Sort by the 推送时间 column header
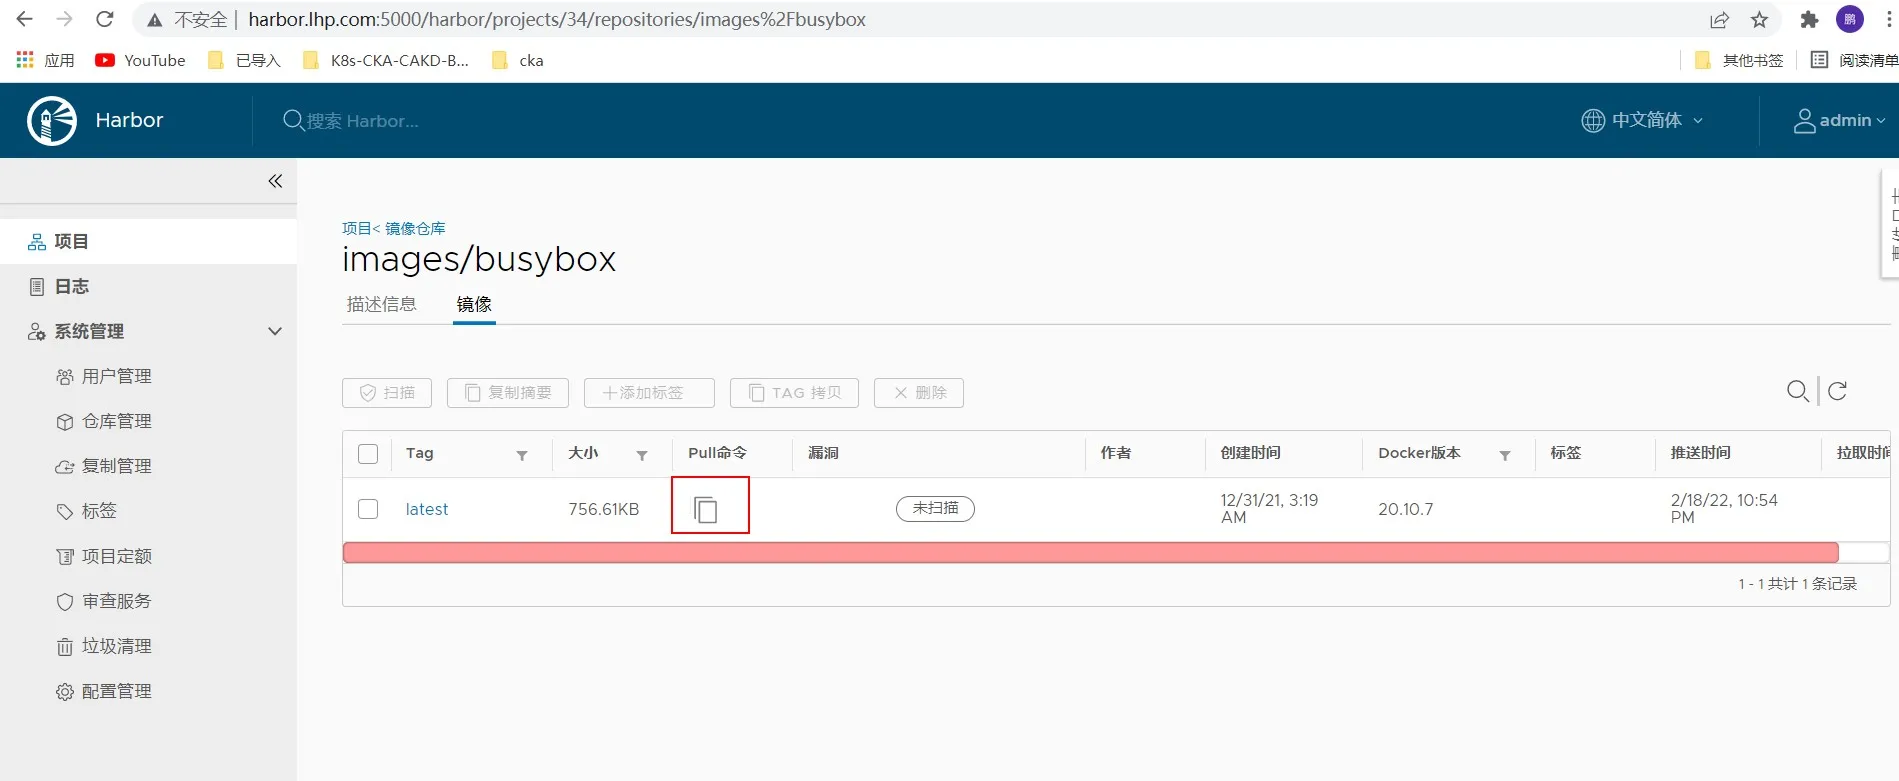1899x781 pixels. tap(1700, 453)
